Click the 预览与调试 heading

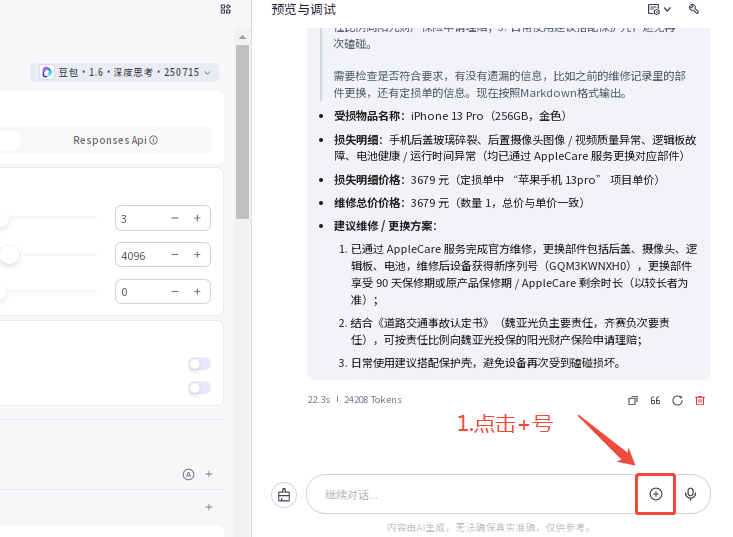pyautogui.click(x=303, y=9)
